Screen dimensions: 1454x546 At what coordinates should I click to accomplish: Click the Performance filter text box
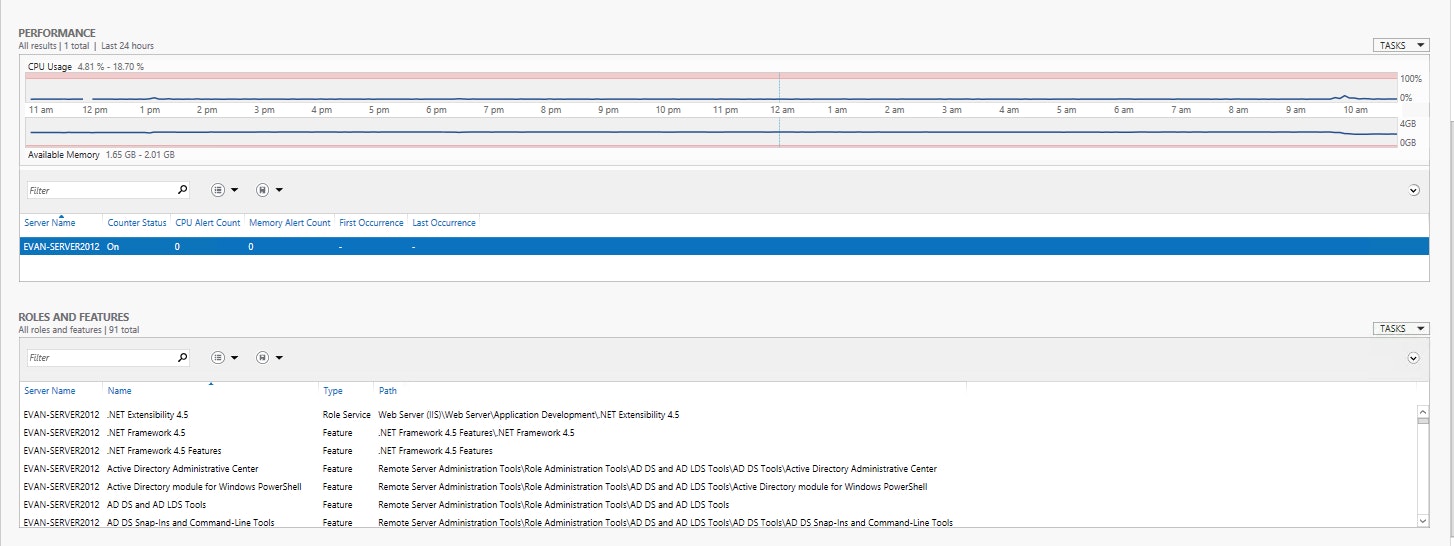[99, 189]
